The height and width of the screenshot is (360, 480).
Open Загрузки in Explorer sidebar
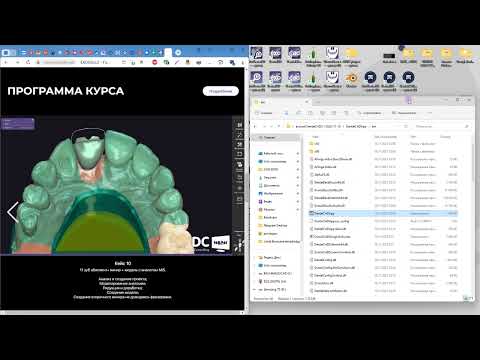click(x=270, y=177)
